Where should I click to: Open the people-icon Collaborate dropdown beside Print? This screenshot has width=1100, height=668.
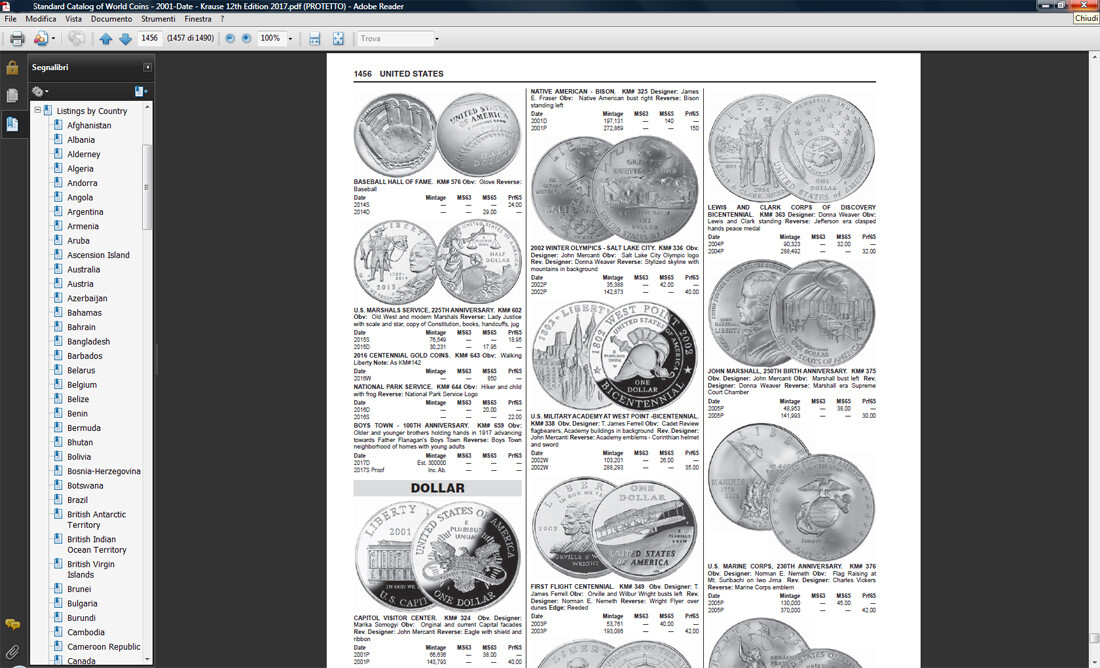(43, 39)
